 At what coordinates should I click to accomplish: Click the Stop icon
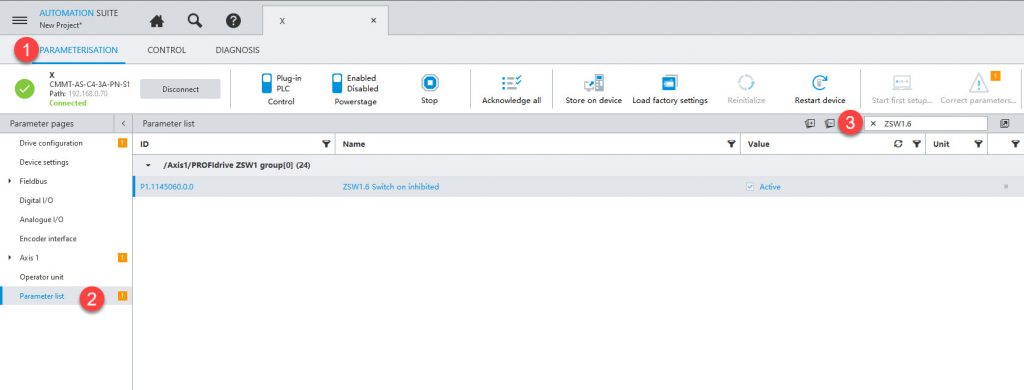430,83
